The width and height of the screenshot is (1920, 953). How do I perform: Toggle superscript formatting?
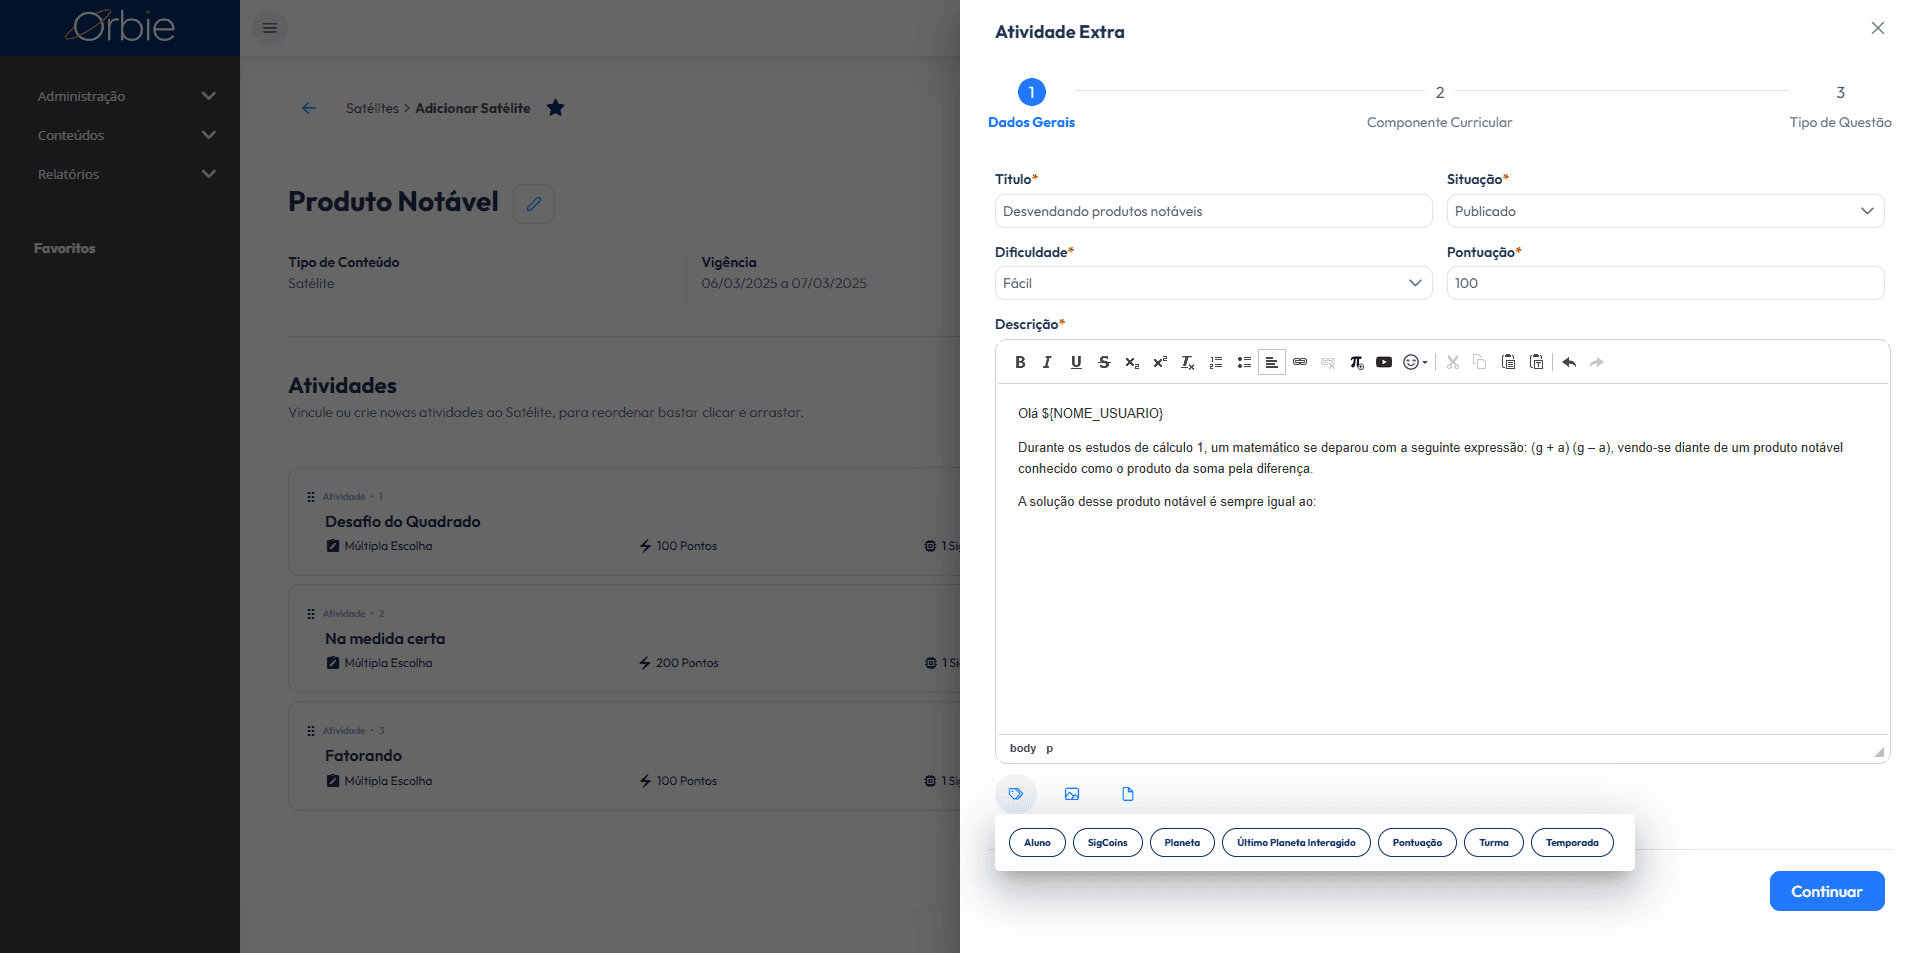[1160, 362]
